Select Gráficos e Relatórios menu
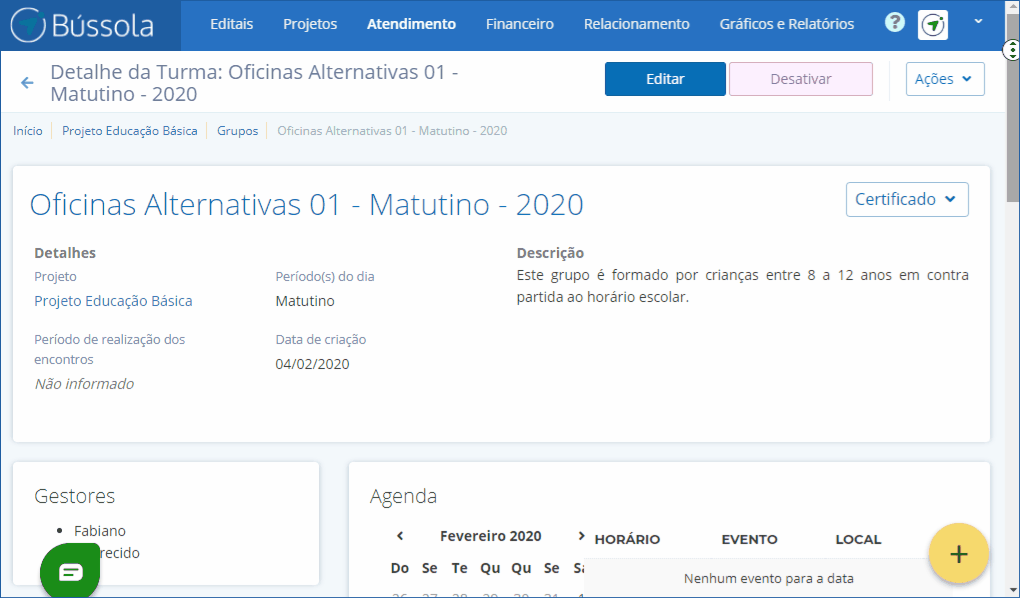The height and width of the screenshot is (598, 1020). coord(786,24)
